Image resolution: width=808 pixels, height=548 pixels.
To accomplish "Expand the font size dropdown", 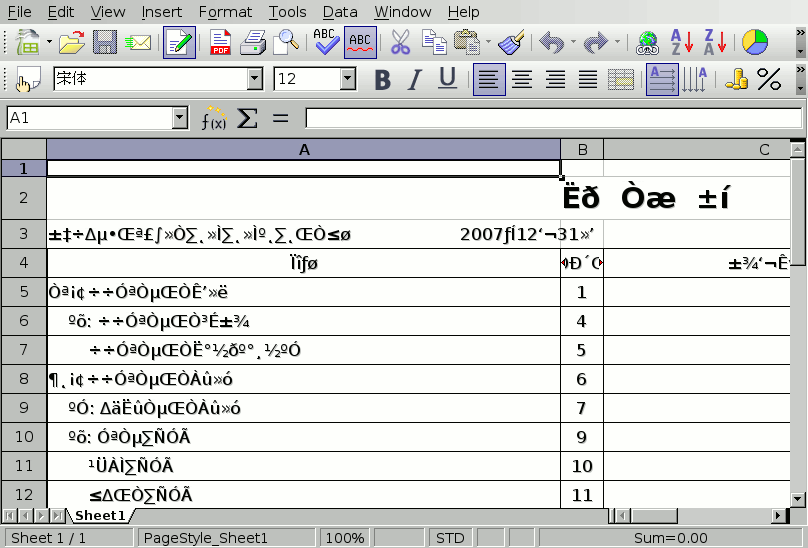I will [x=348, y=79].
